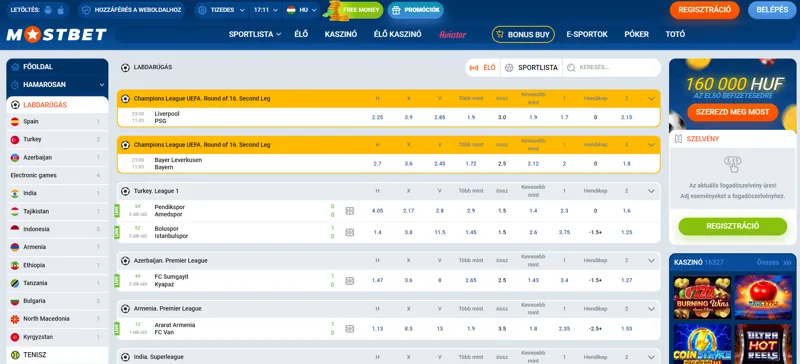The height and width of the screenshot is (364, 800).
Task: Expand the HAMAROSAN sidebar section
Action: pos(58,85)
